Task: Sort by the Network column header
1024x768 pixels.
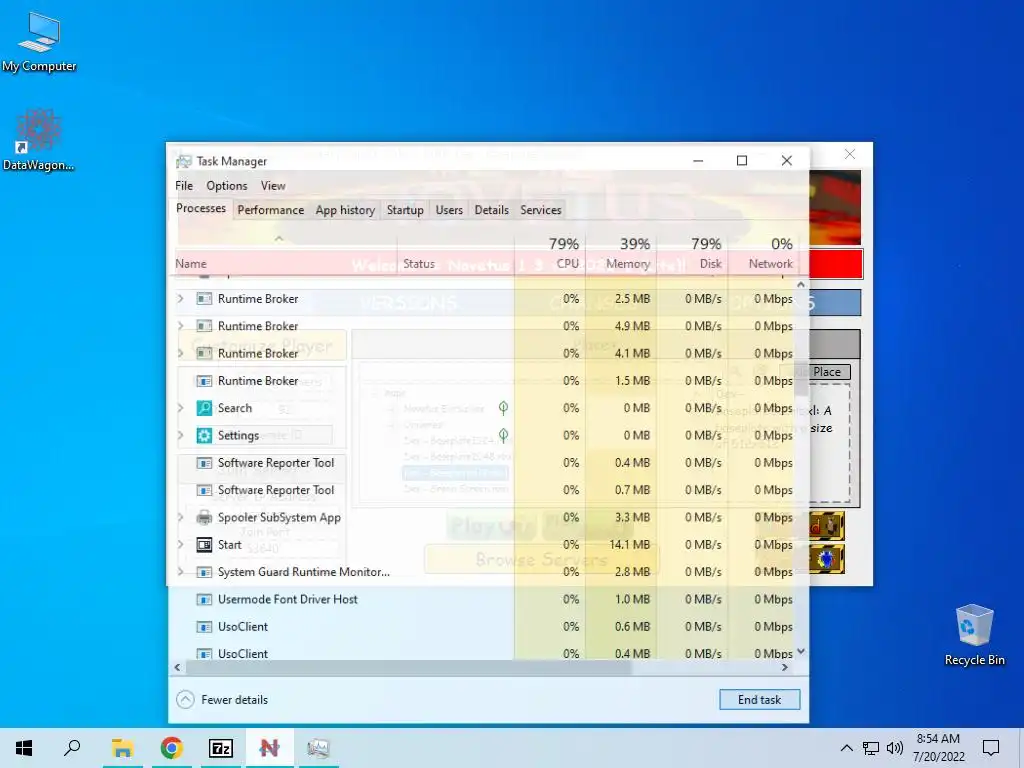Action: click(x=763, y=253)
